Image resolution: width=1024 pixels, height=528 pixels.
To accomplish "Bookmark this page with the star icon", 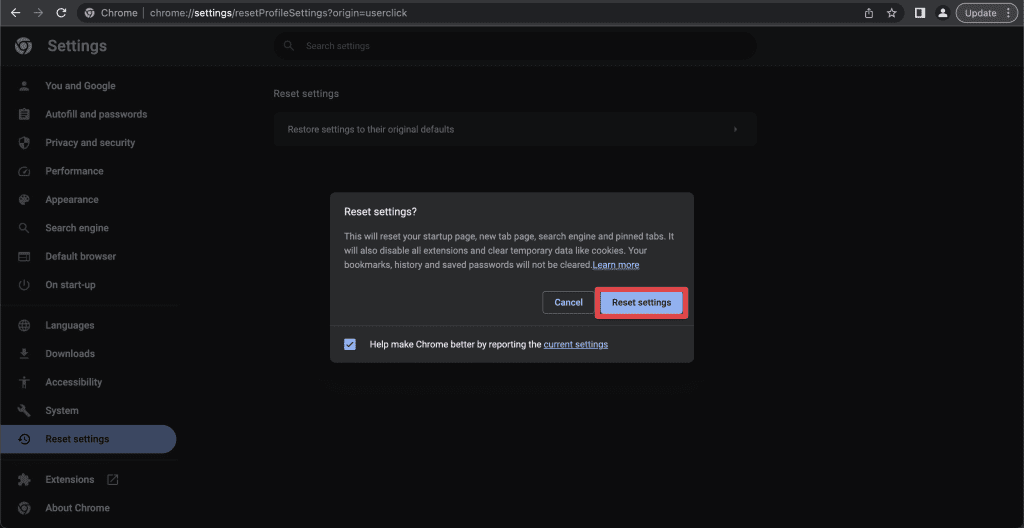I will pyautogui.click(x=891, y=13).
